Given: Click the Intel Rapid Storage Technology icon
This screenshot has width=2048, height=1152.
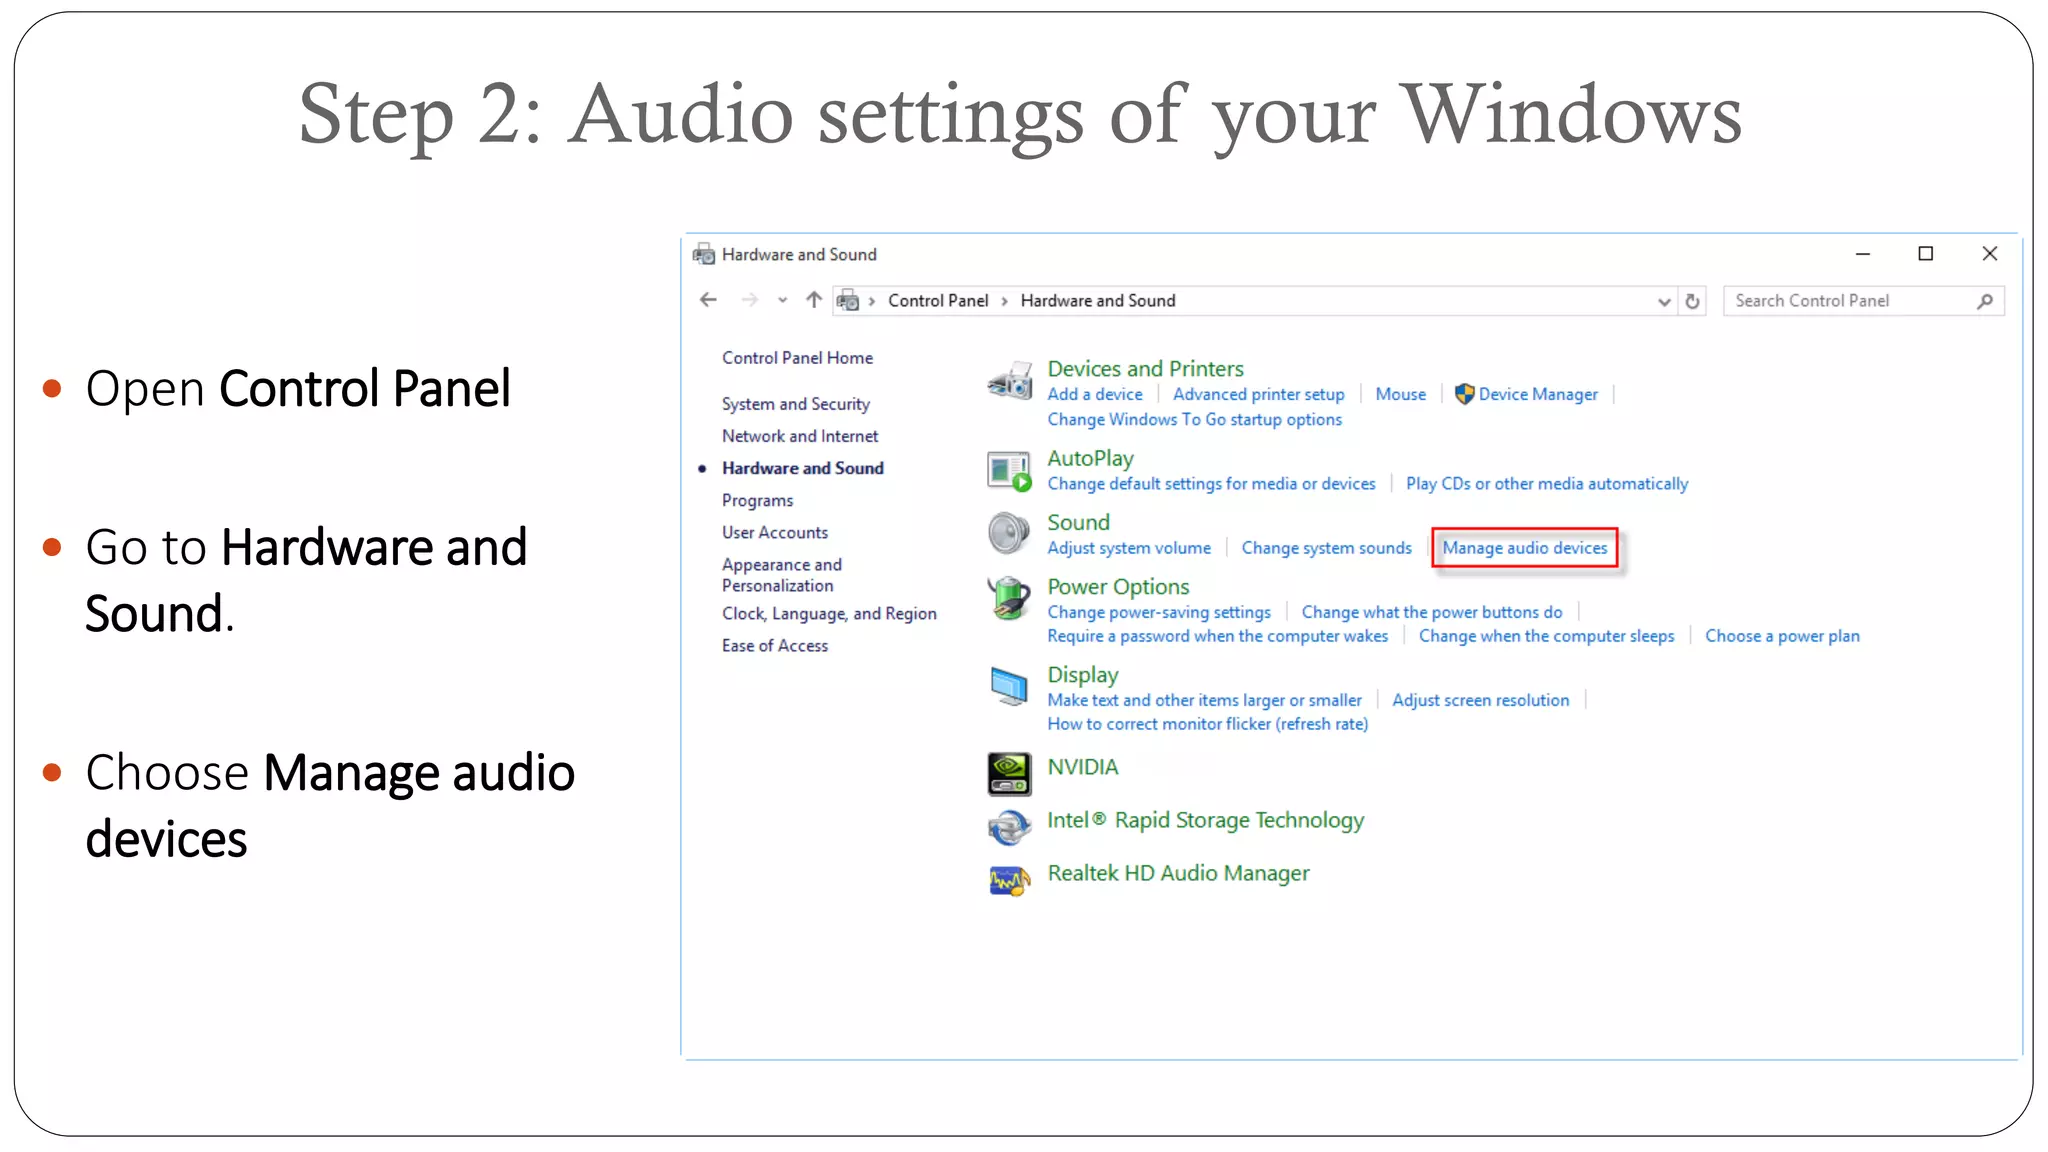Looking at the screenshot, I should pos(1009,827).
